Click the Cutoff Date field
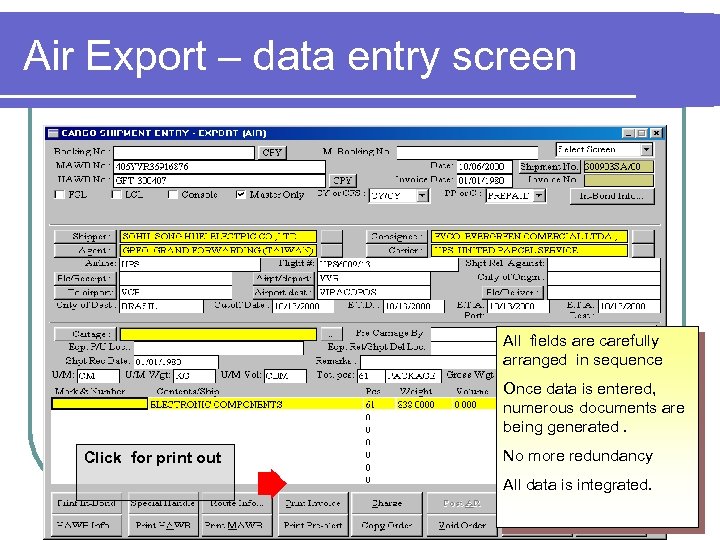720x540 pixels. tap(303, 306)
